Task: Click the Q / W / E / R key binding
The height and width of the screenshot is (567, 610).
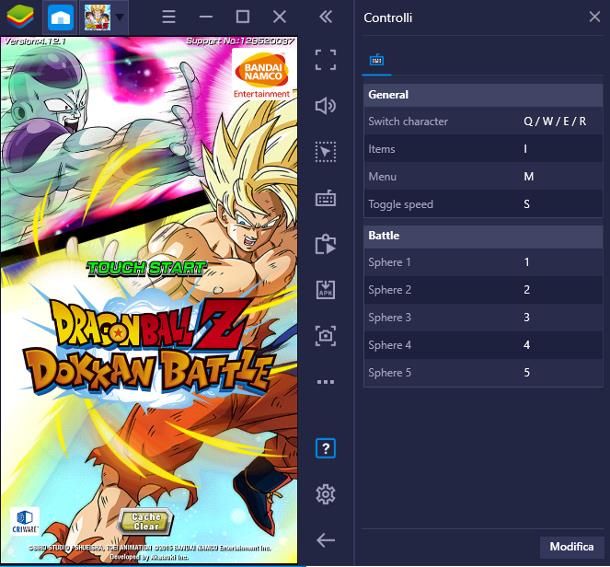Action: (555, 121)
